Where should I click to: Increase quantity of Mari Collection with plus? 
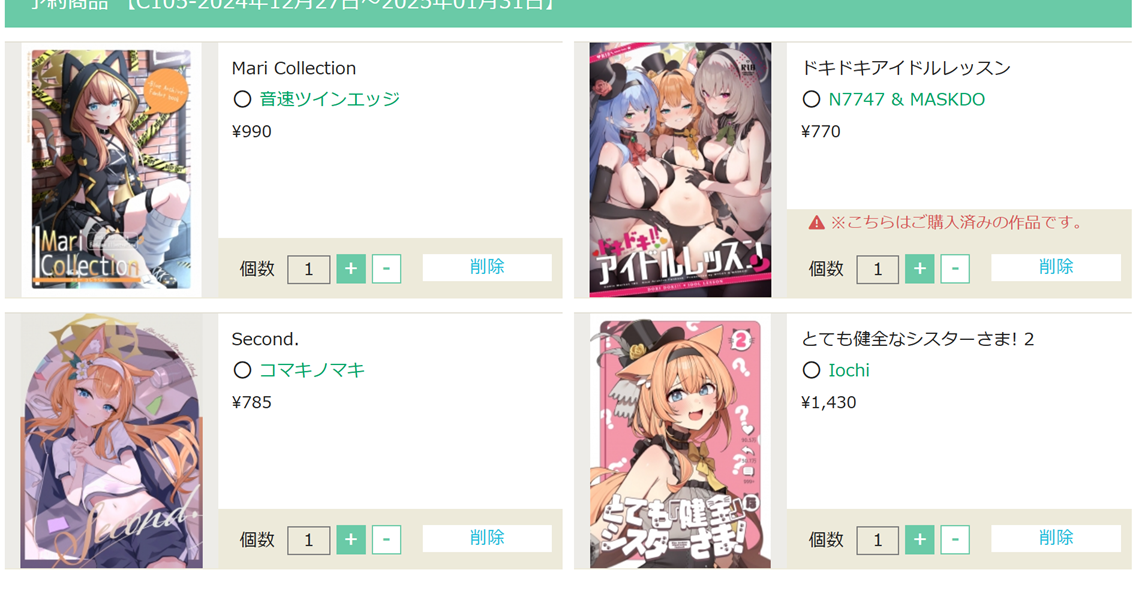(351, 269)
